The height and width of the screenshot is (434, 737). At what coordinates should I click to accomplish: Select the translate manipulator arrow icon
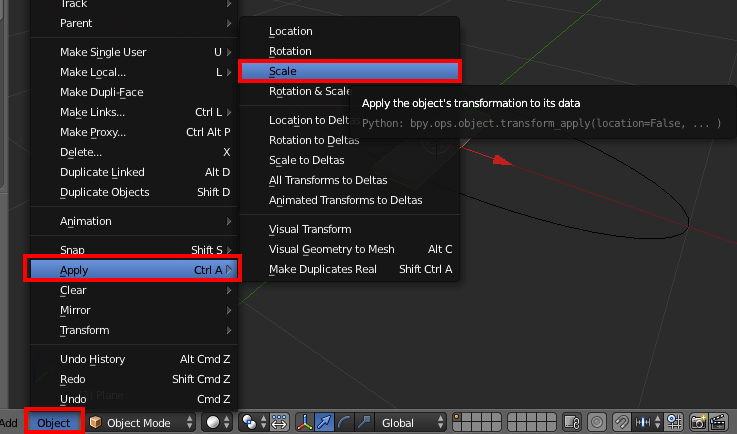coord(324,423)
